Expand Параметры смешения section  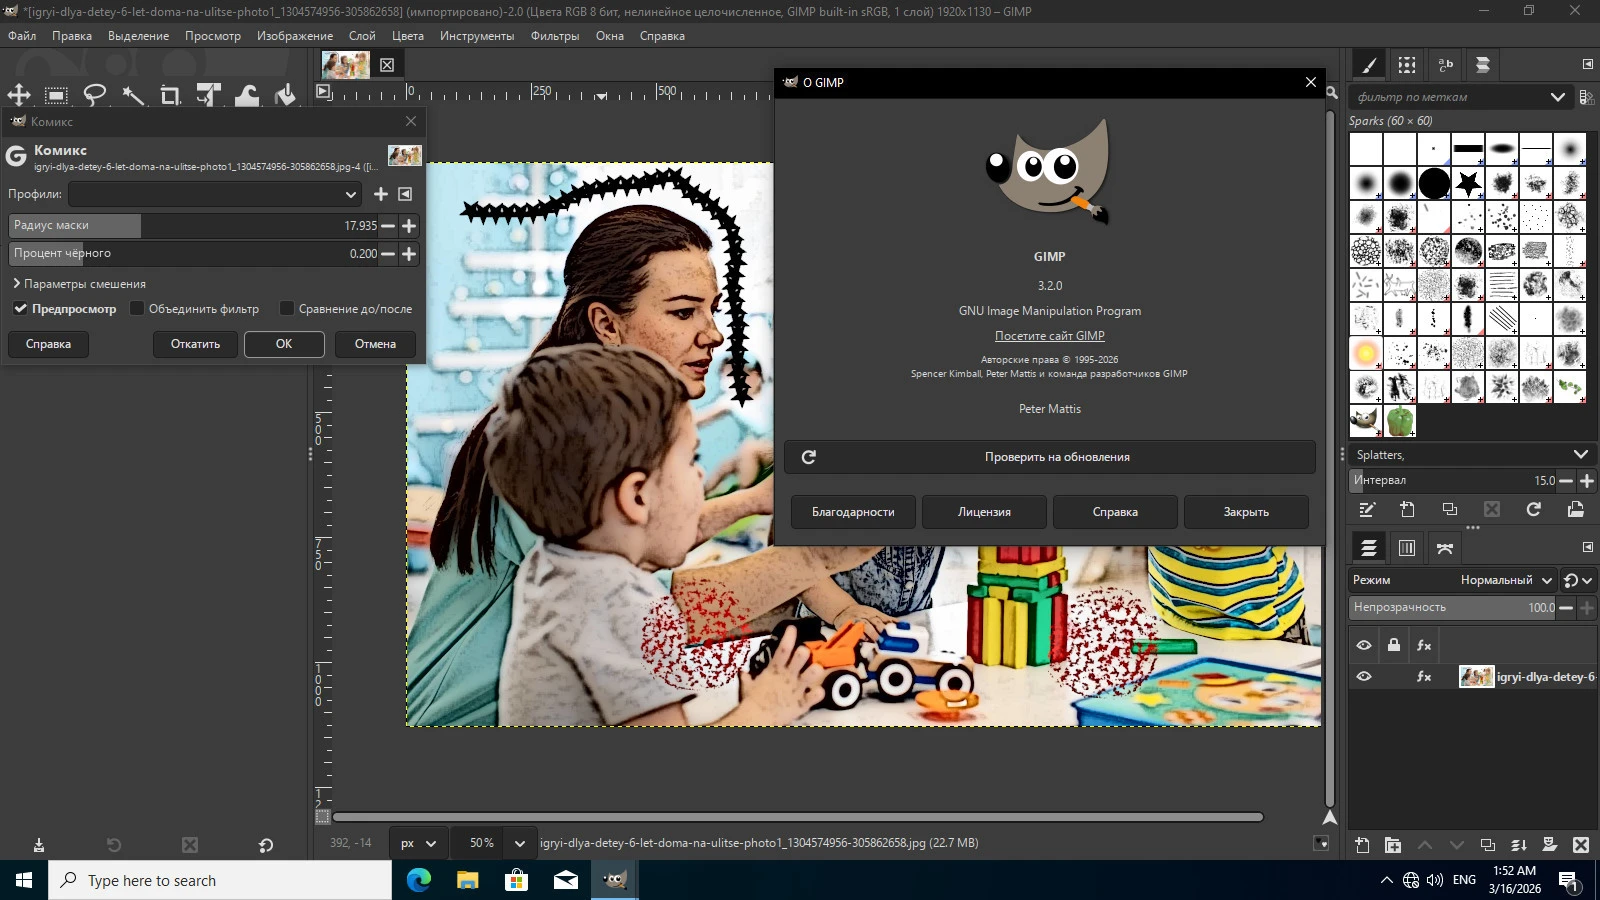pyautogui.click(x=80, y=284)
